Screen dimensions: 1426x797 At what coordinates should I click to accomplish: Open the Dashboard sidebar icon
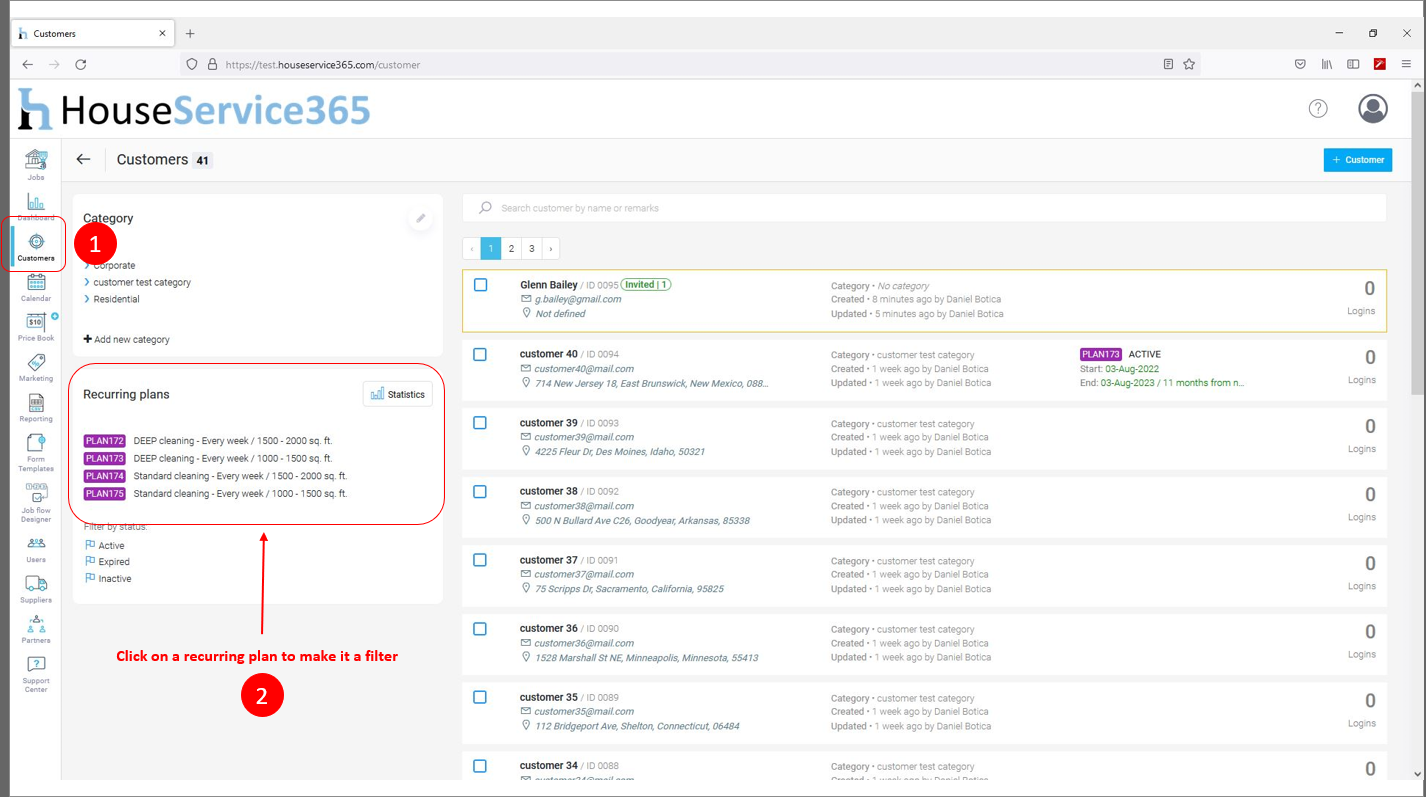point(36,204)
